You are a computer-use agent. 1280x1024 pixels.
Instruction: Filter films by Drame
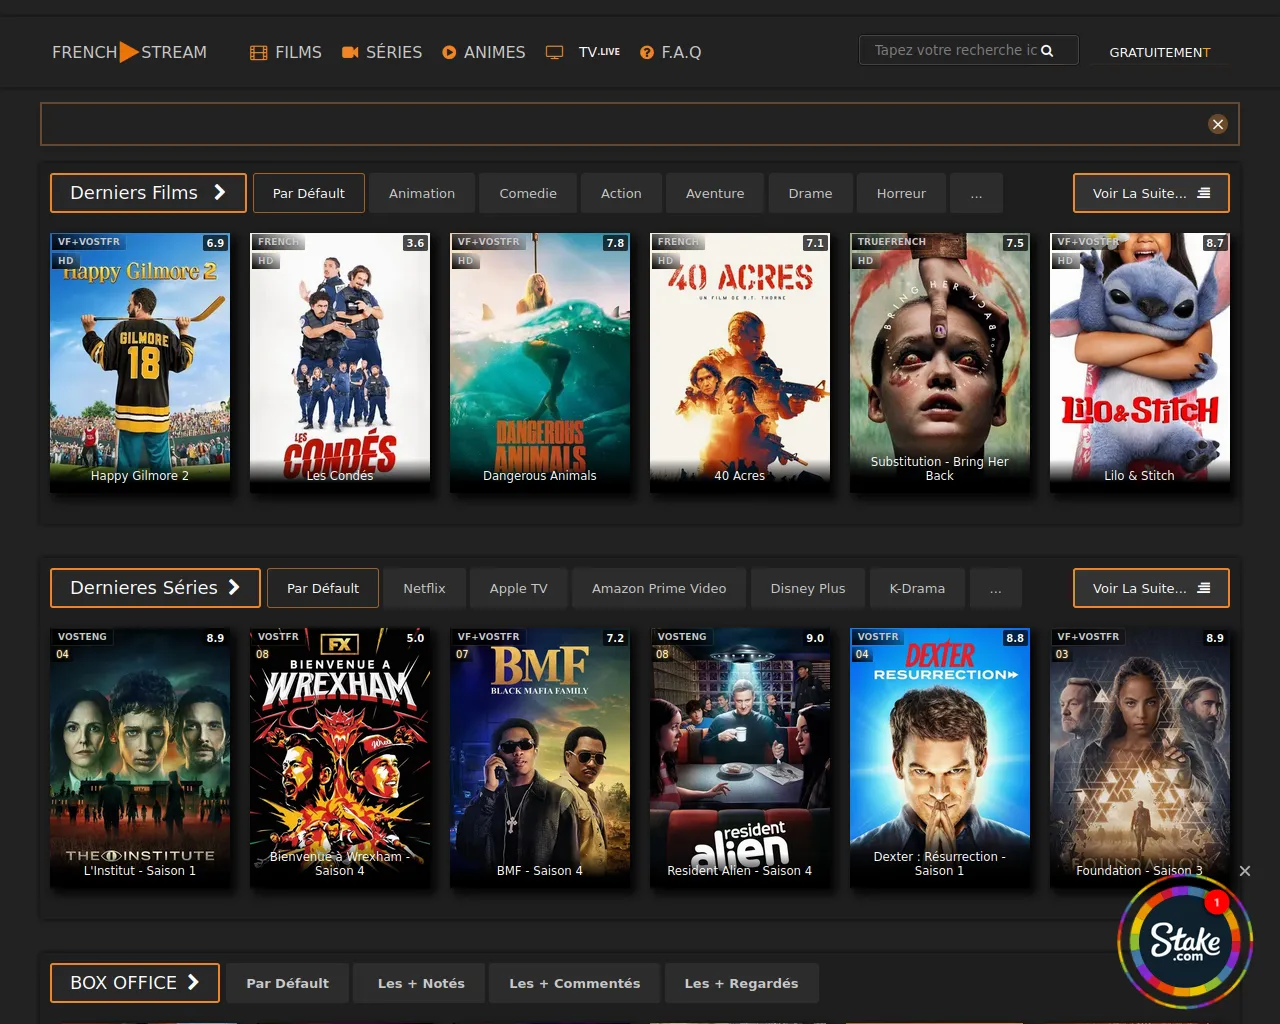(810, 193)
